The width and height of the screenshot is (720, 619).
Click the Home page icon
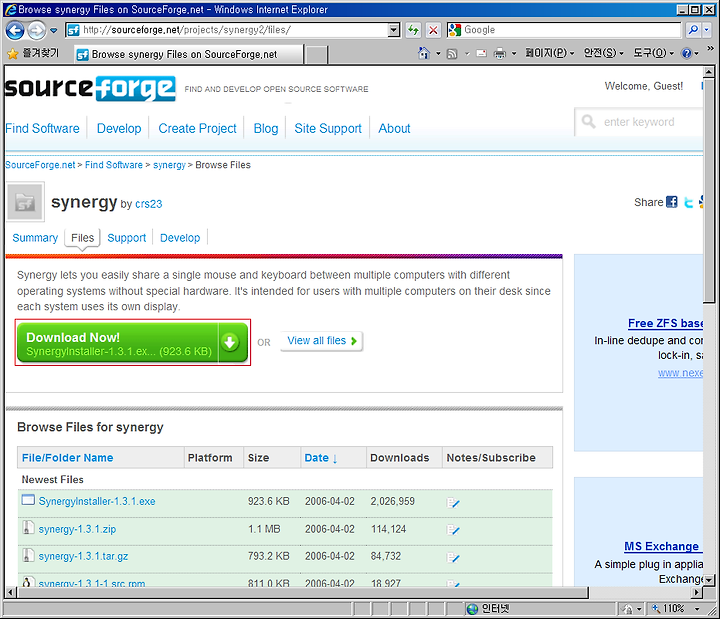424,53
